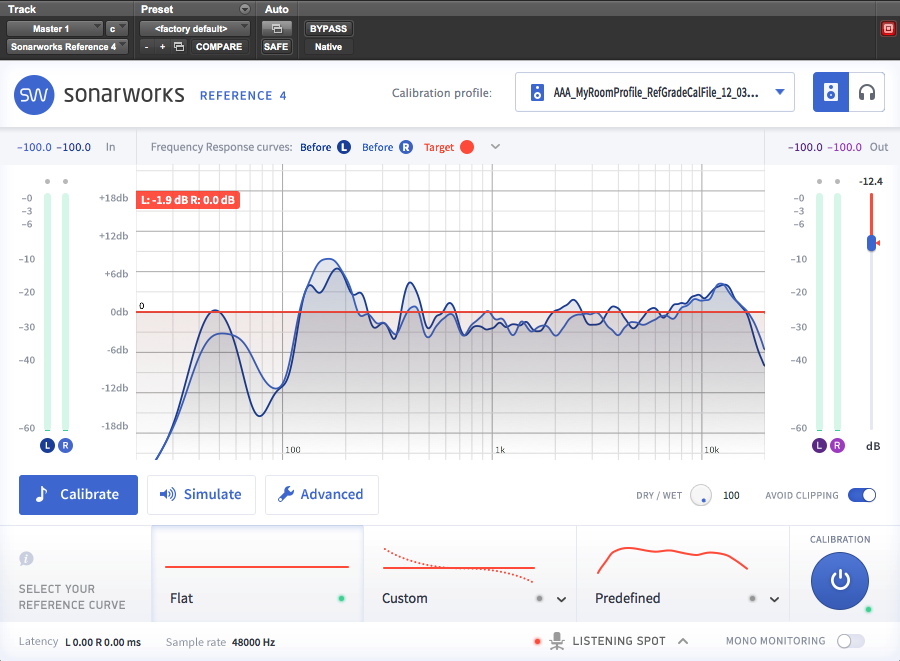Click the calibration power button

click(x=840, y=580)
